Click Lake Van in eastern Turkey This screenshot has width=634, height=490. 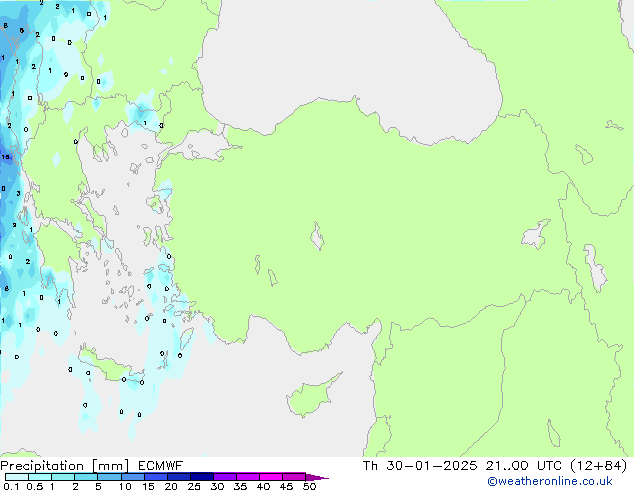pos(534,234)
